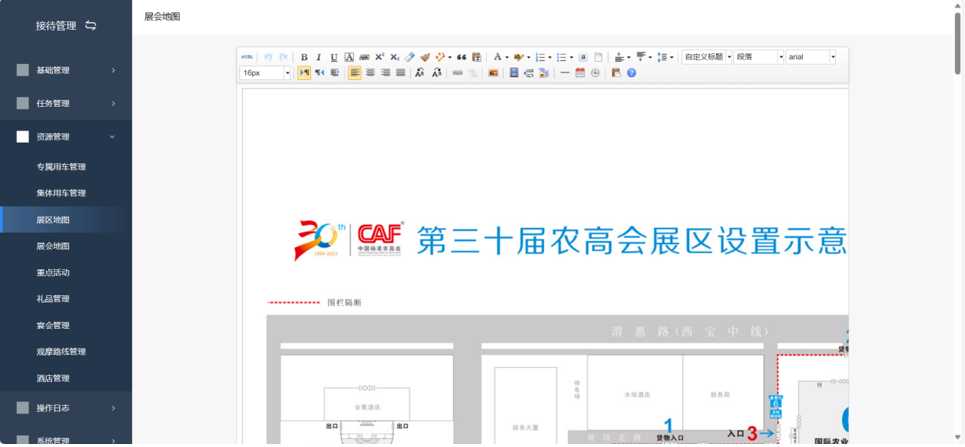Toggle sidebar with 接待管理 switch icon
965x447 pixels.
(90, 25)
